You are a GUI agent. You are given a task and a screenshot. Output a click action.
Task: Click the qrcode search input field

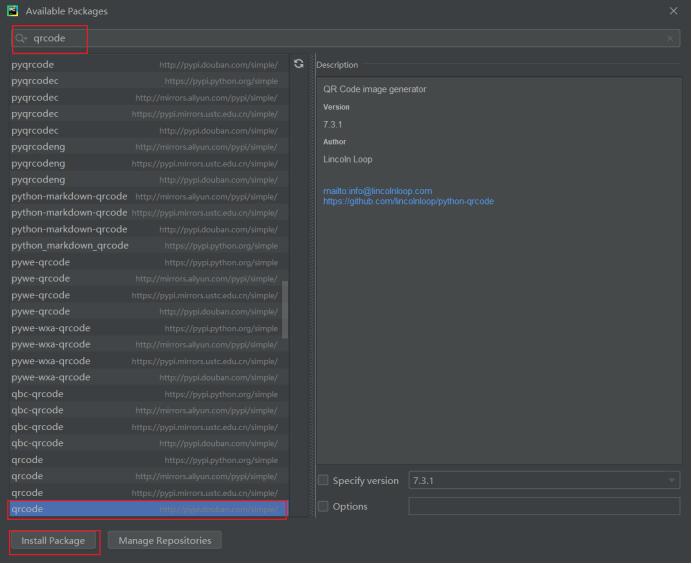click(340, 39)
